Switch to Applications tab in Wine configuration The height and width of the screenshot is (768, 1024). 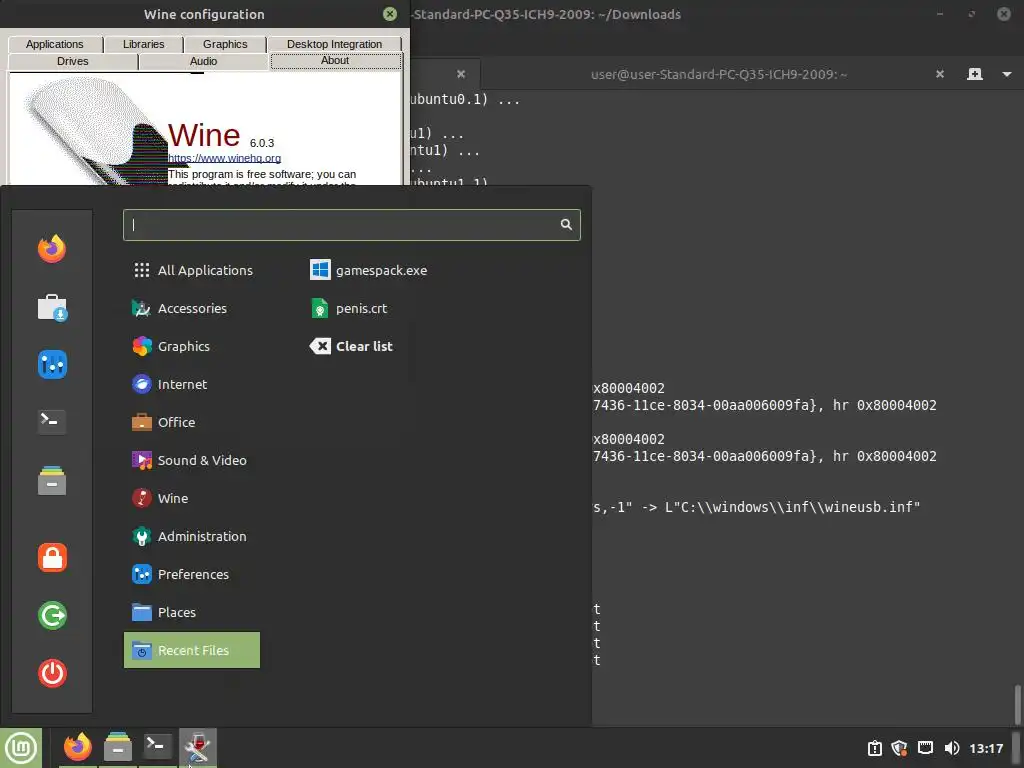coord(55,44)
